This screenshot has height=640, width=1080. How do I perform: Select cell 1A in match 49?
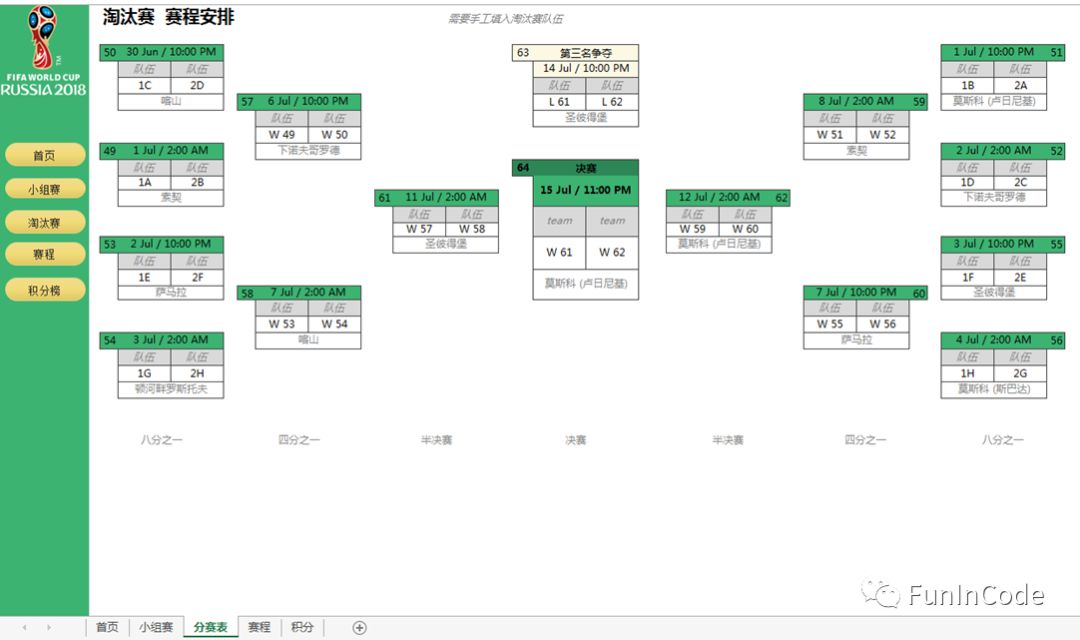point(145,183)
